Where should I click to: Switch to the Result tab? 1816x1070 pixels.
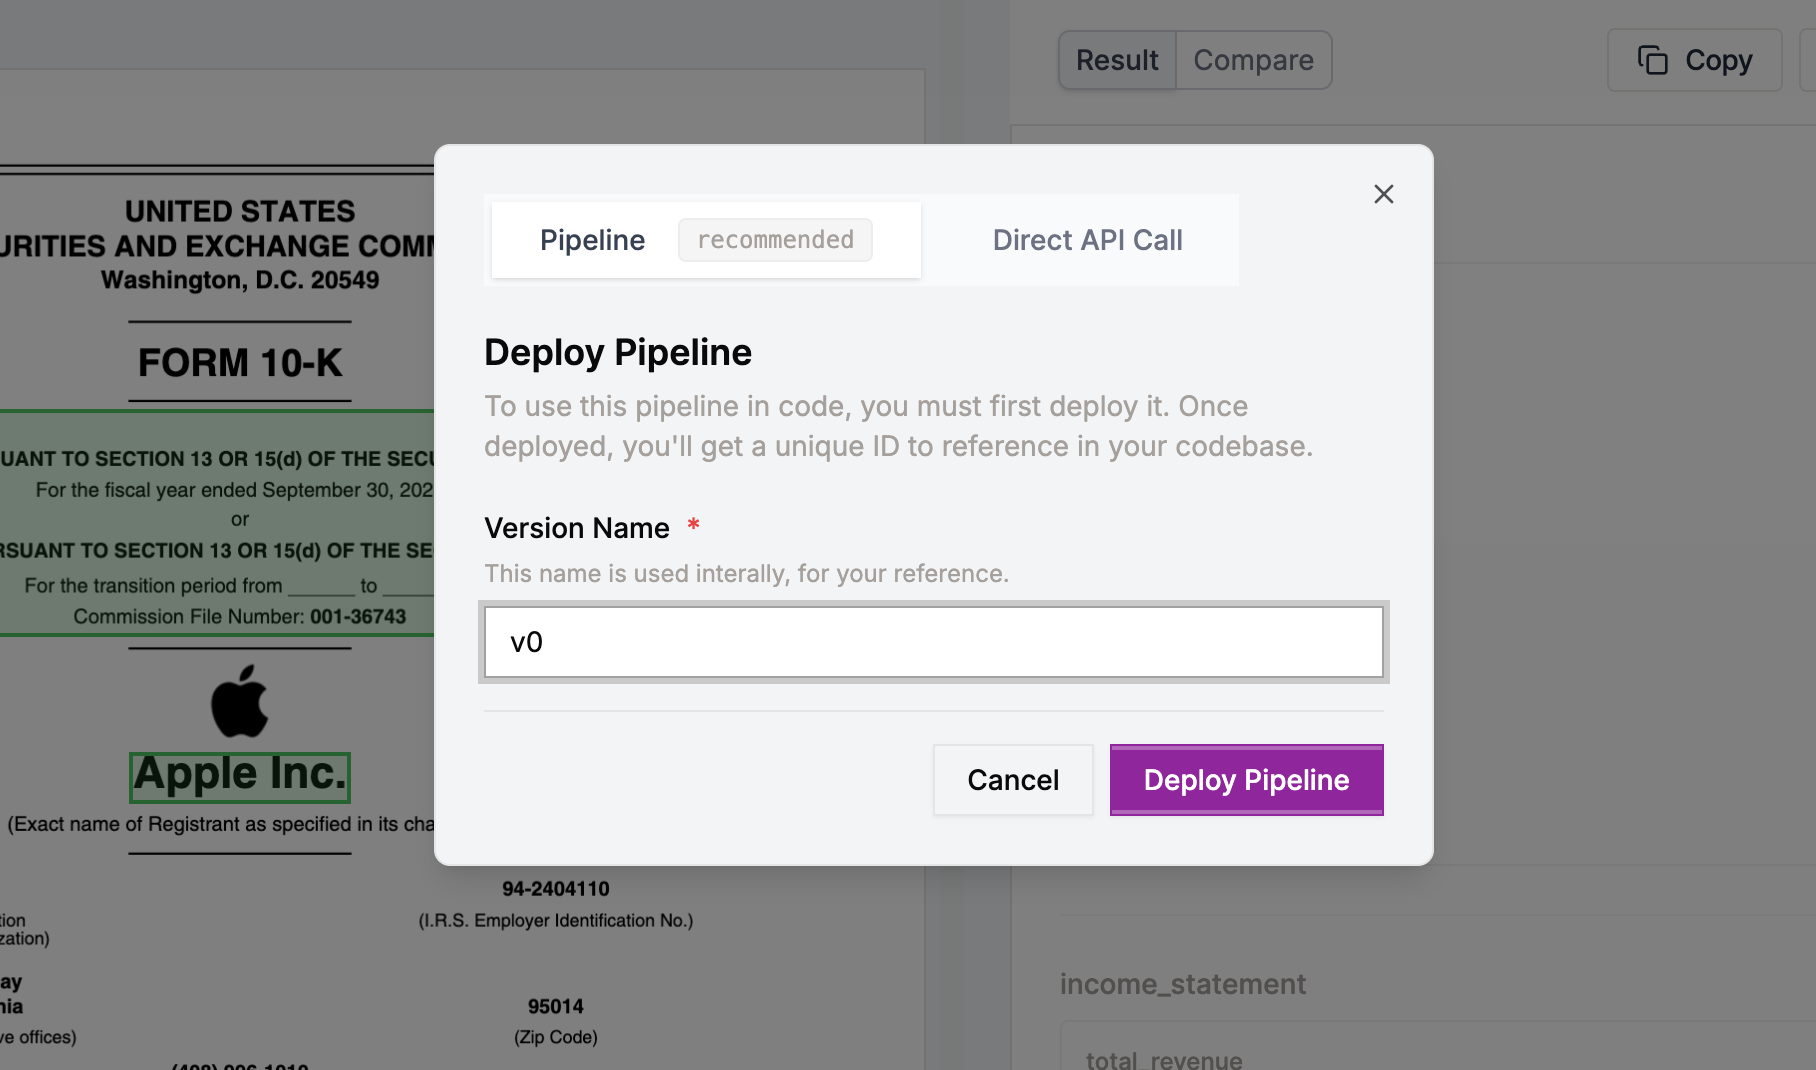tap(1116, 60)
